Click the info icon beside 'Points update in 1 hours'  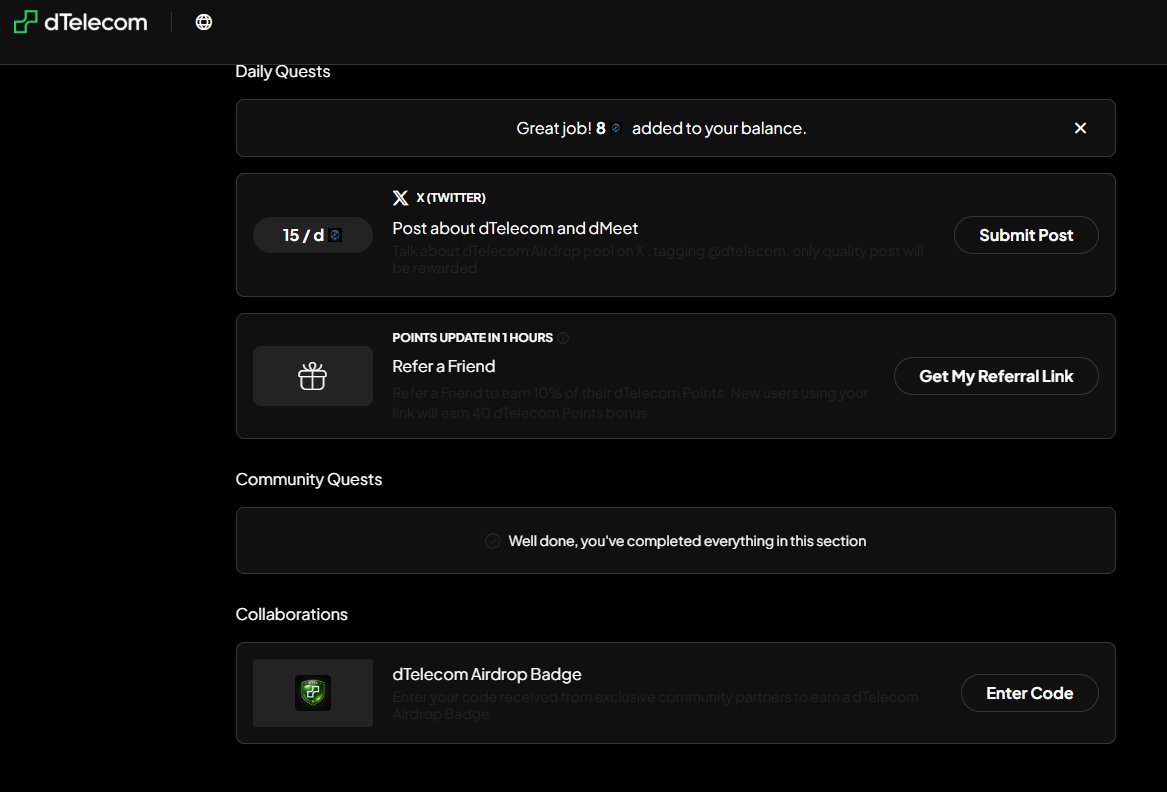point(563,338)
